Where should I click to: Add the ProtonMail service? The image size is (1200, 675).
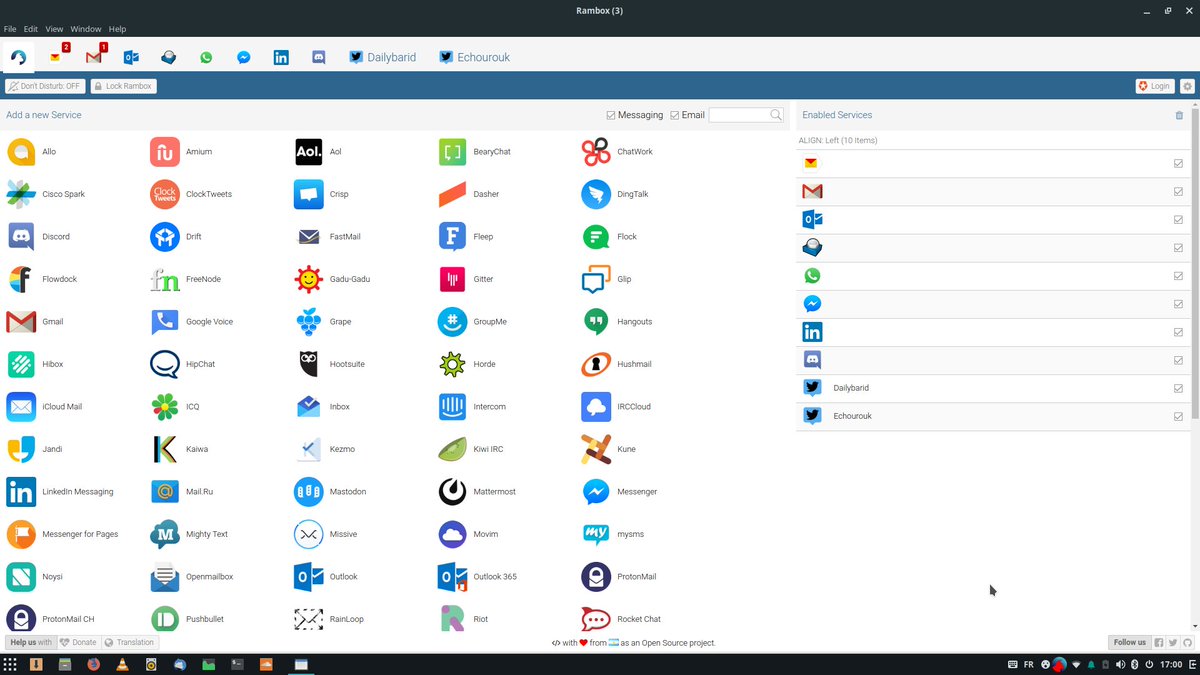619,577
